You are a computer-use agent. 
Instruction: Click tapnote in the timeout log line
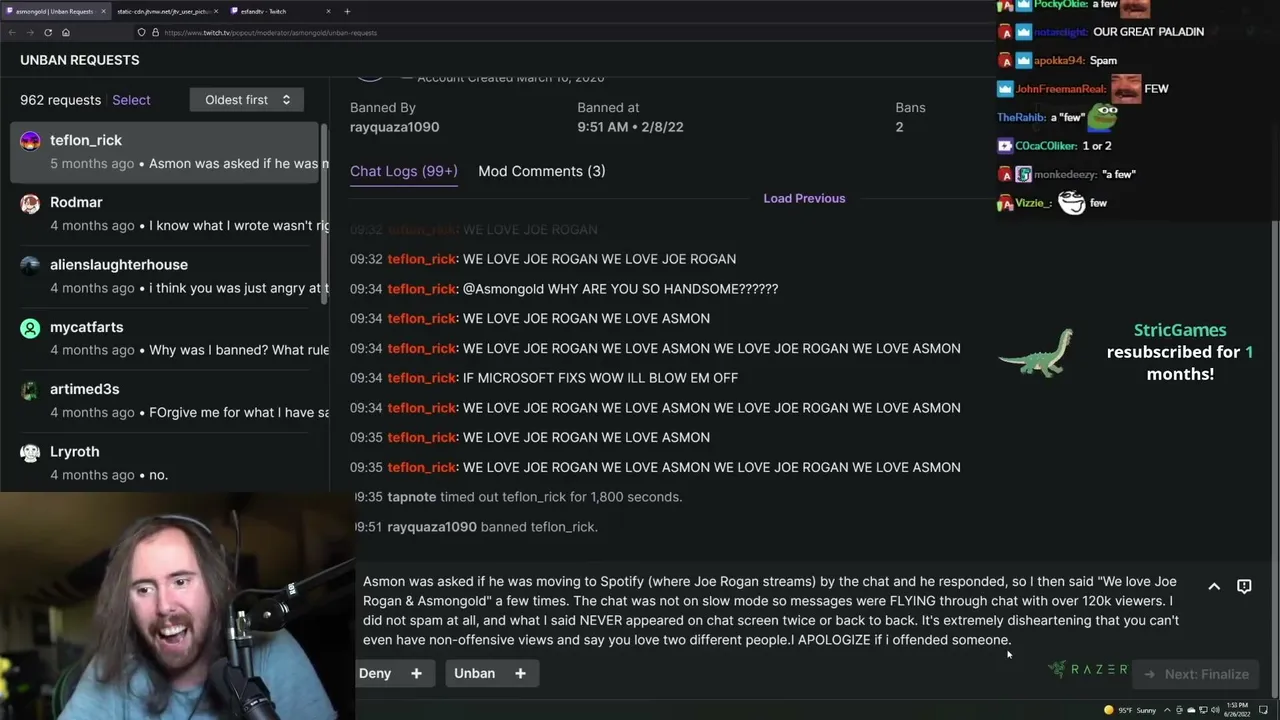(411, 497)
